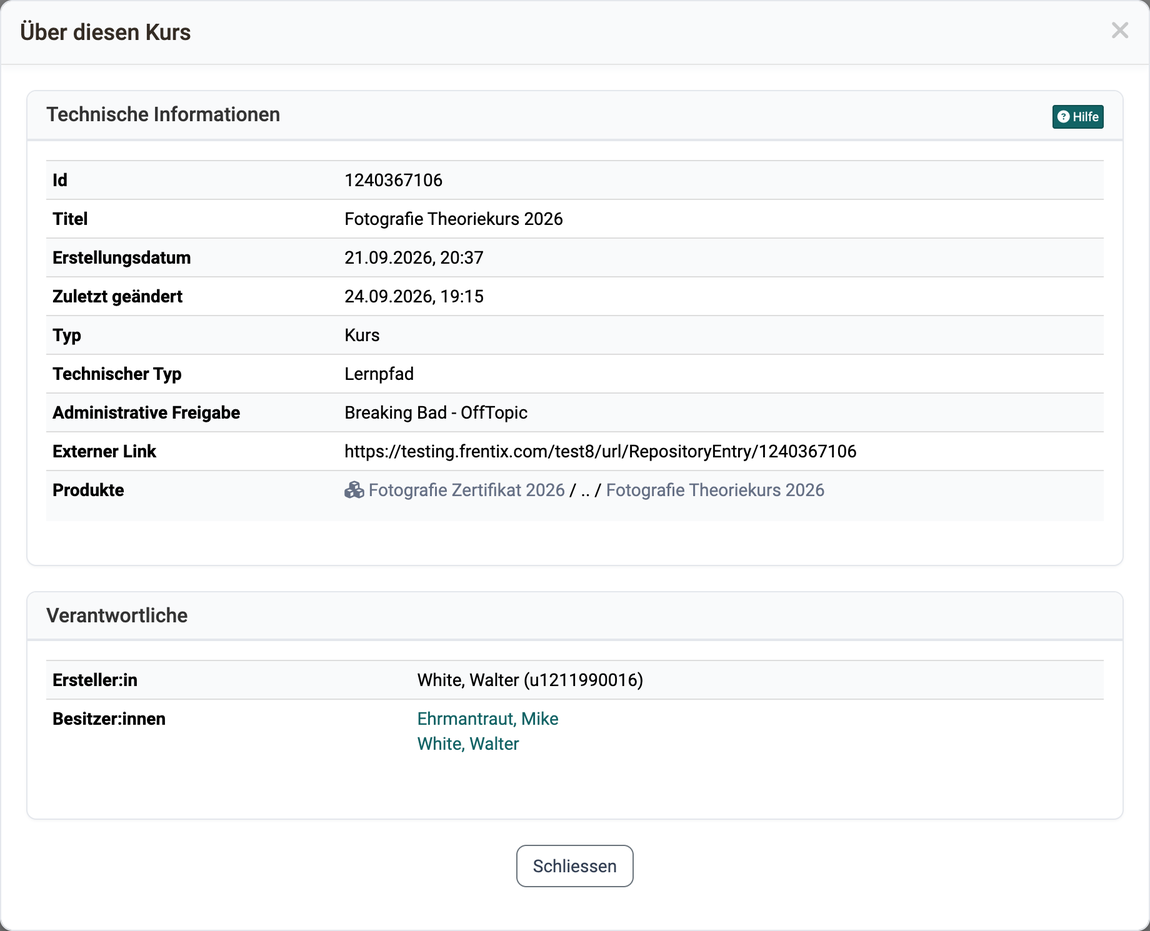Click the 'Administrative Freigabe' row label
Screen dimensions: 1150x931
click(x=146, y=413)
